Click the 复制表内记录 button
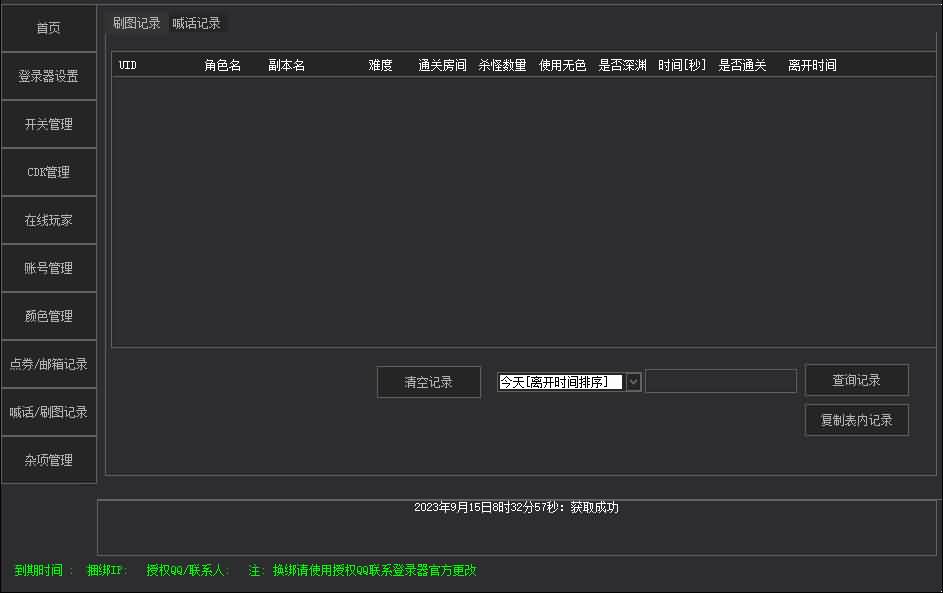 (x=856, y=420)
